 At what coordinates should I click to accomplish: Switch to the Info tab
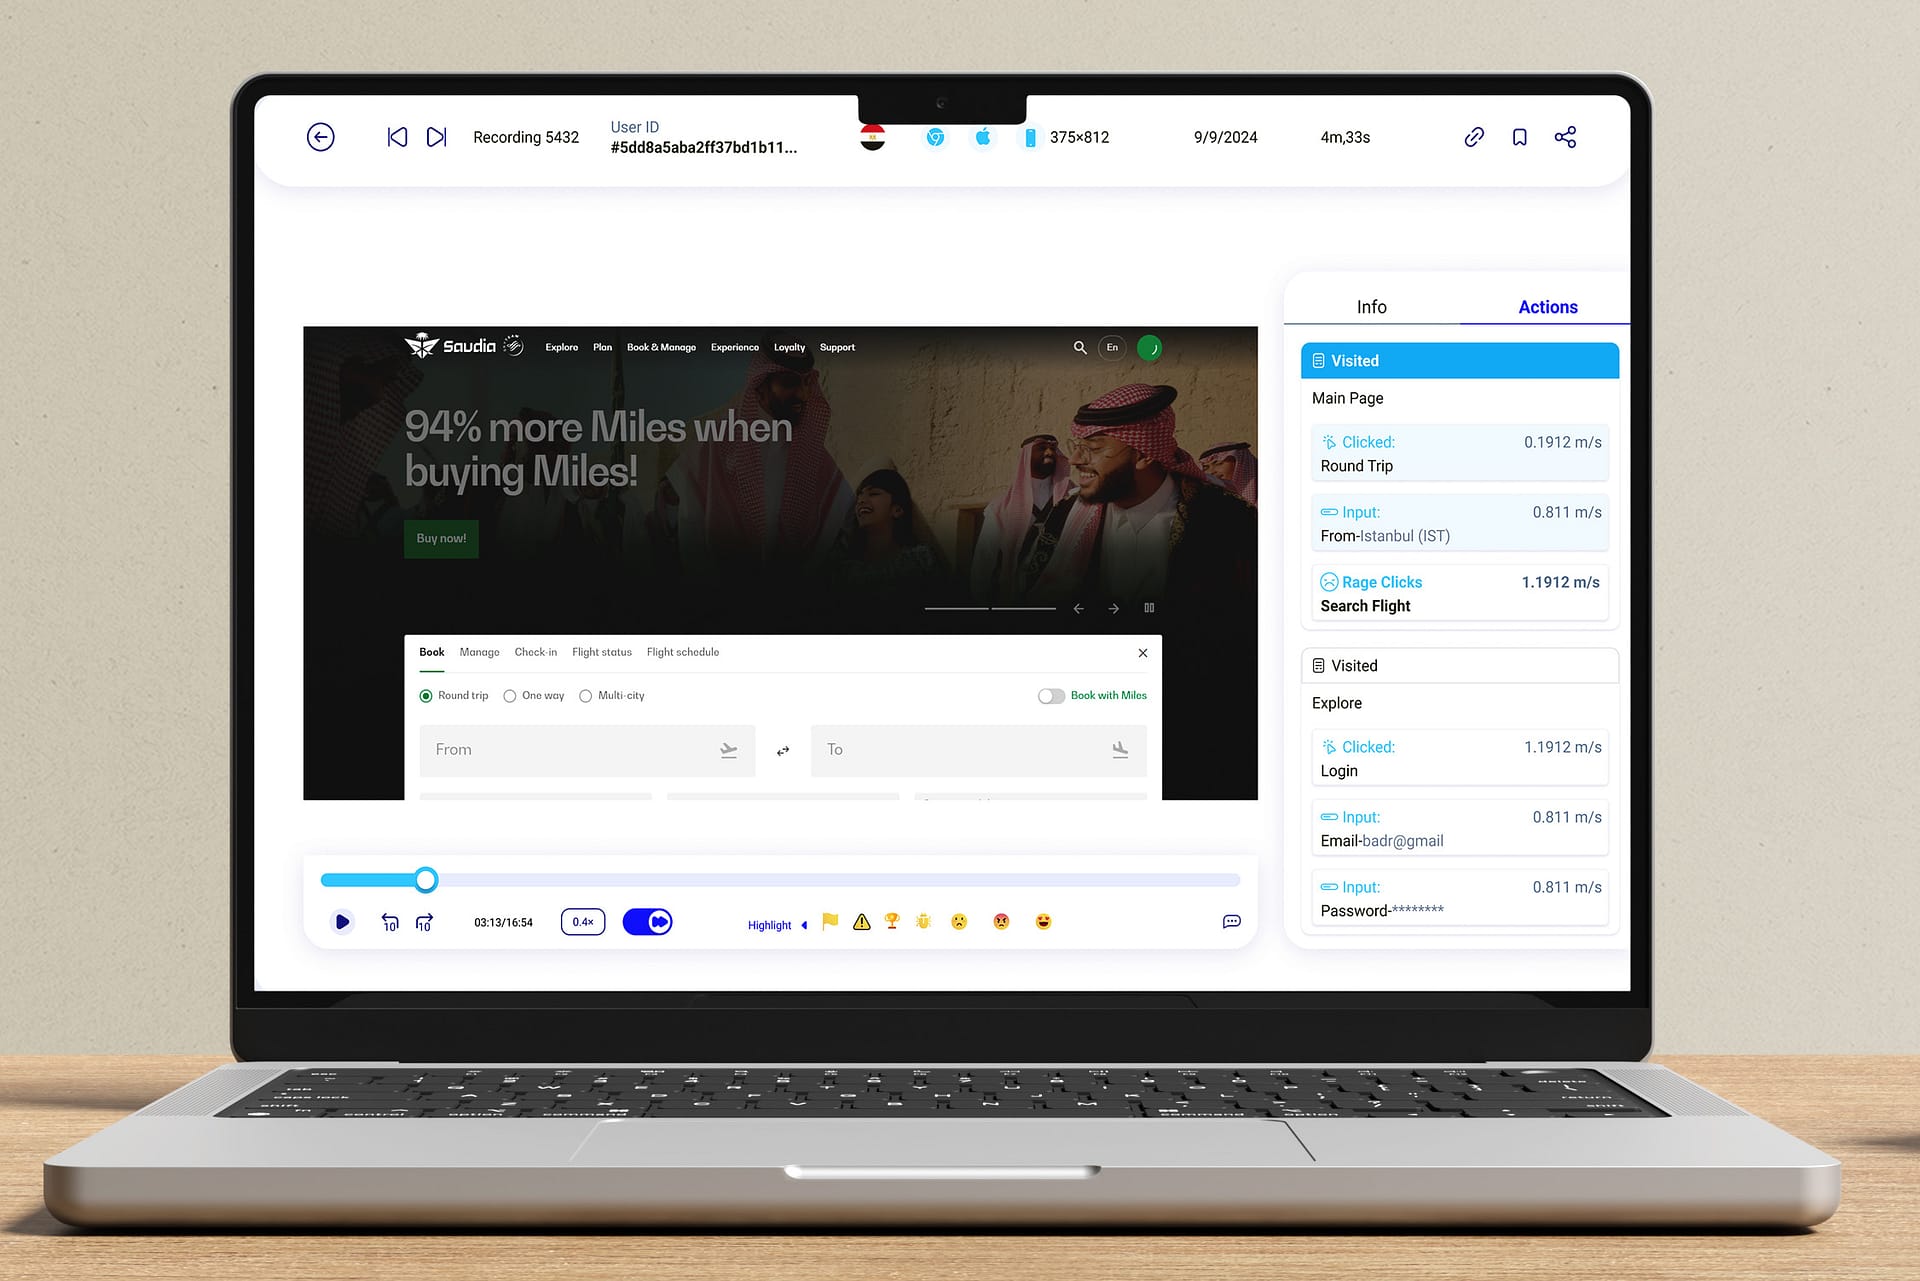tap(1371, 307)
